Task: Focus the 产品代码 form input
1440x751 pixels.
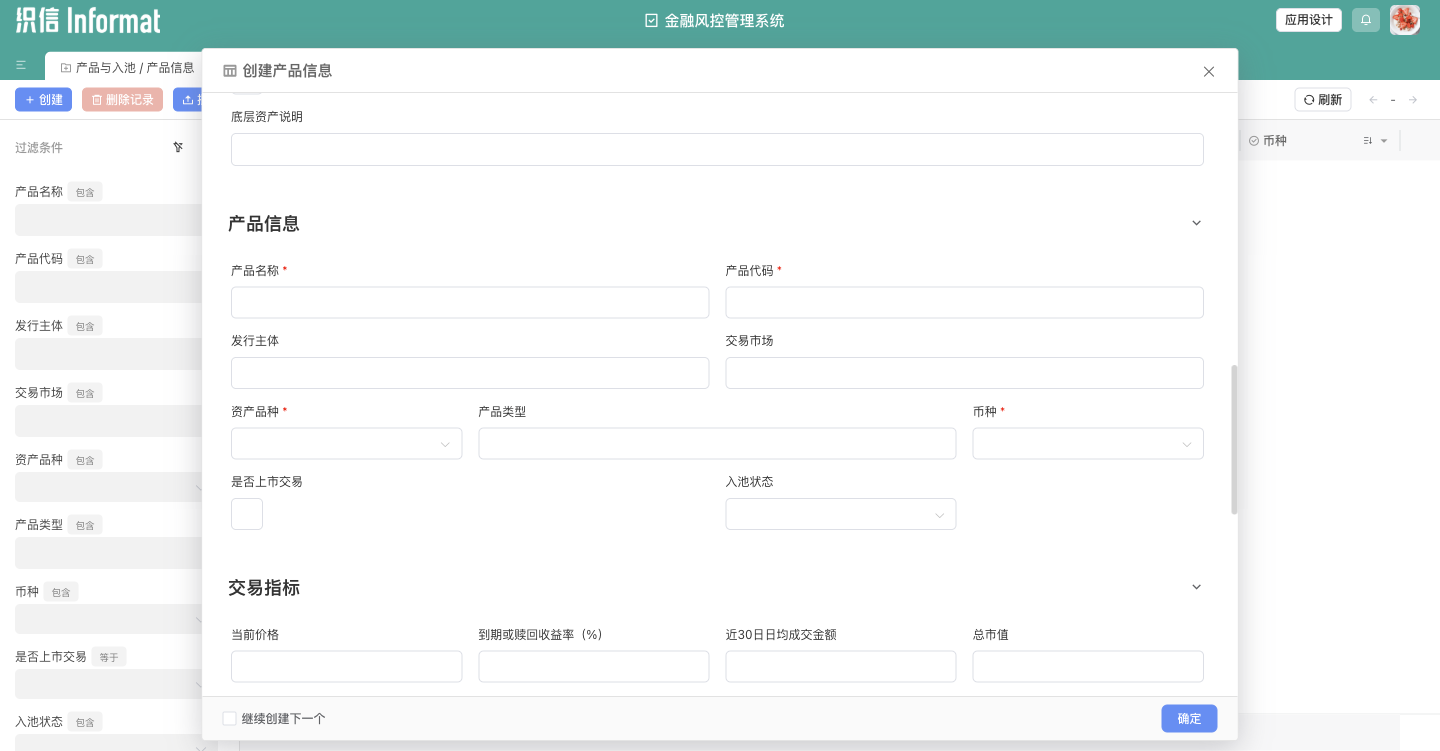Action: (x=965, y=303)
